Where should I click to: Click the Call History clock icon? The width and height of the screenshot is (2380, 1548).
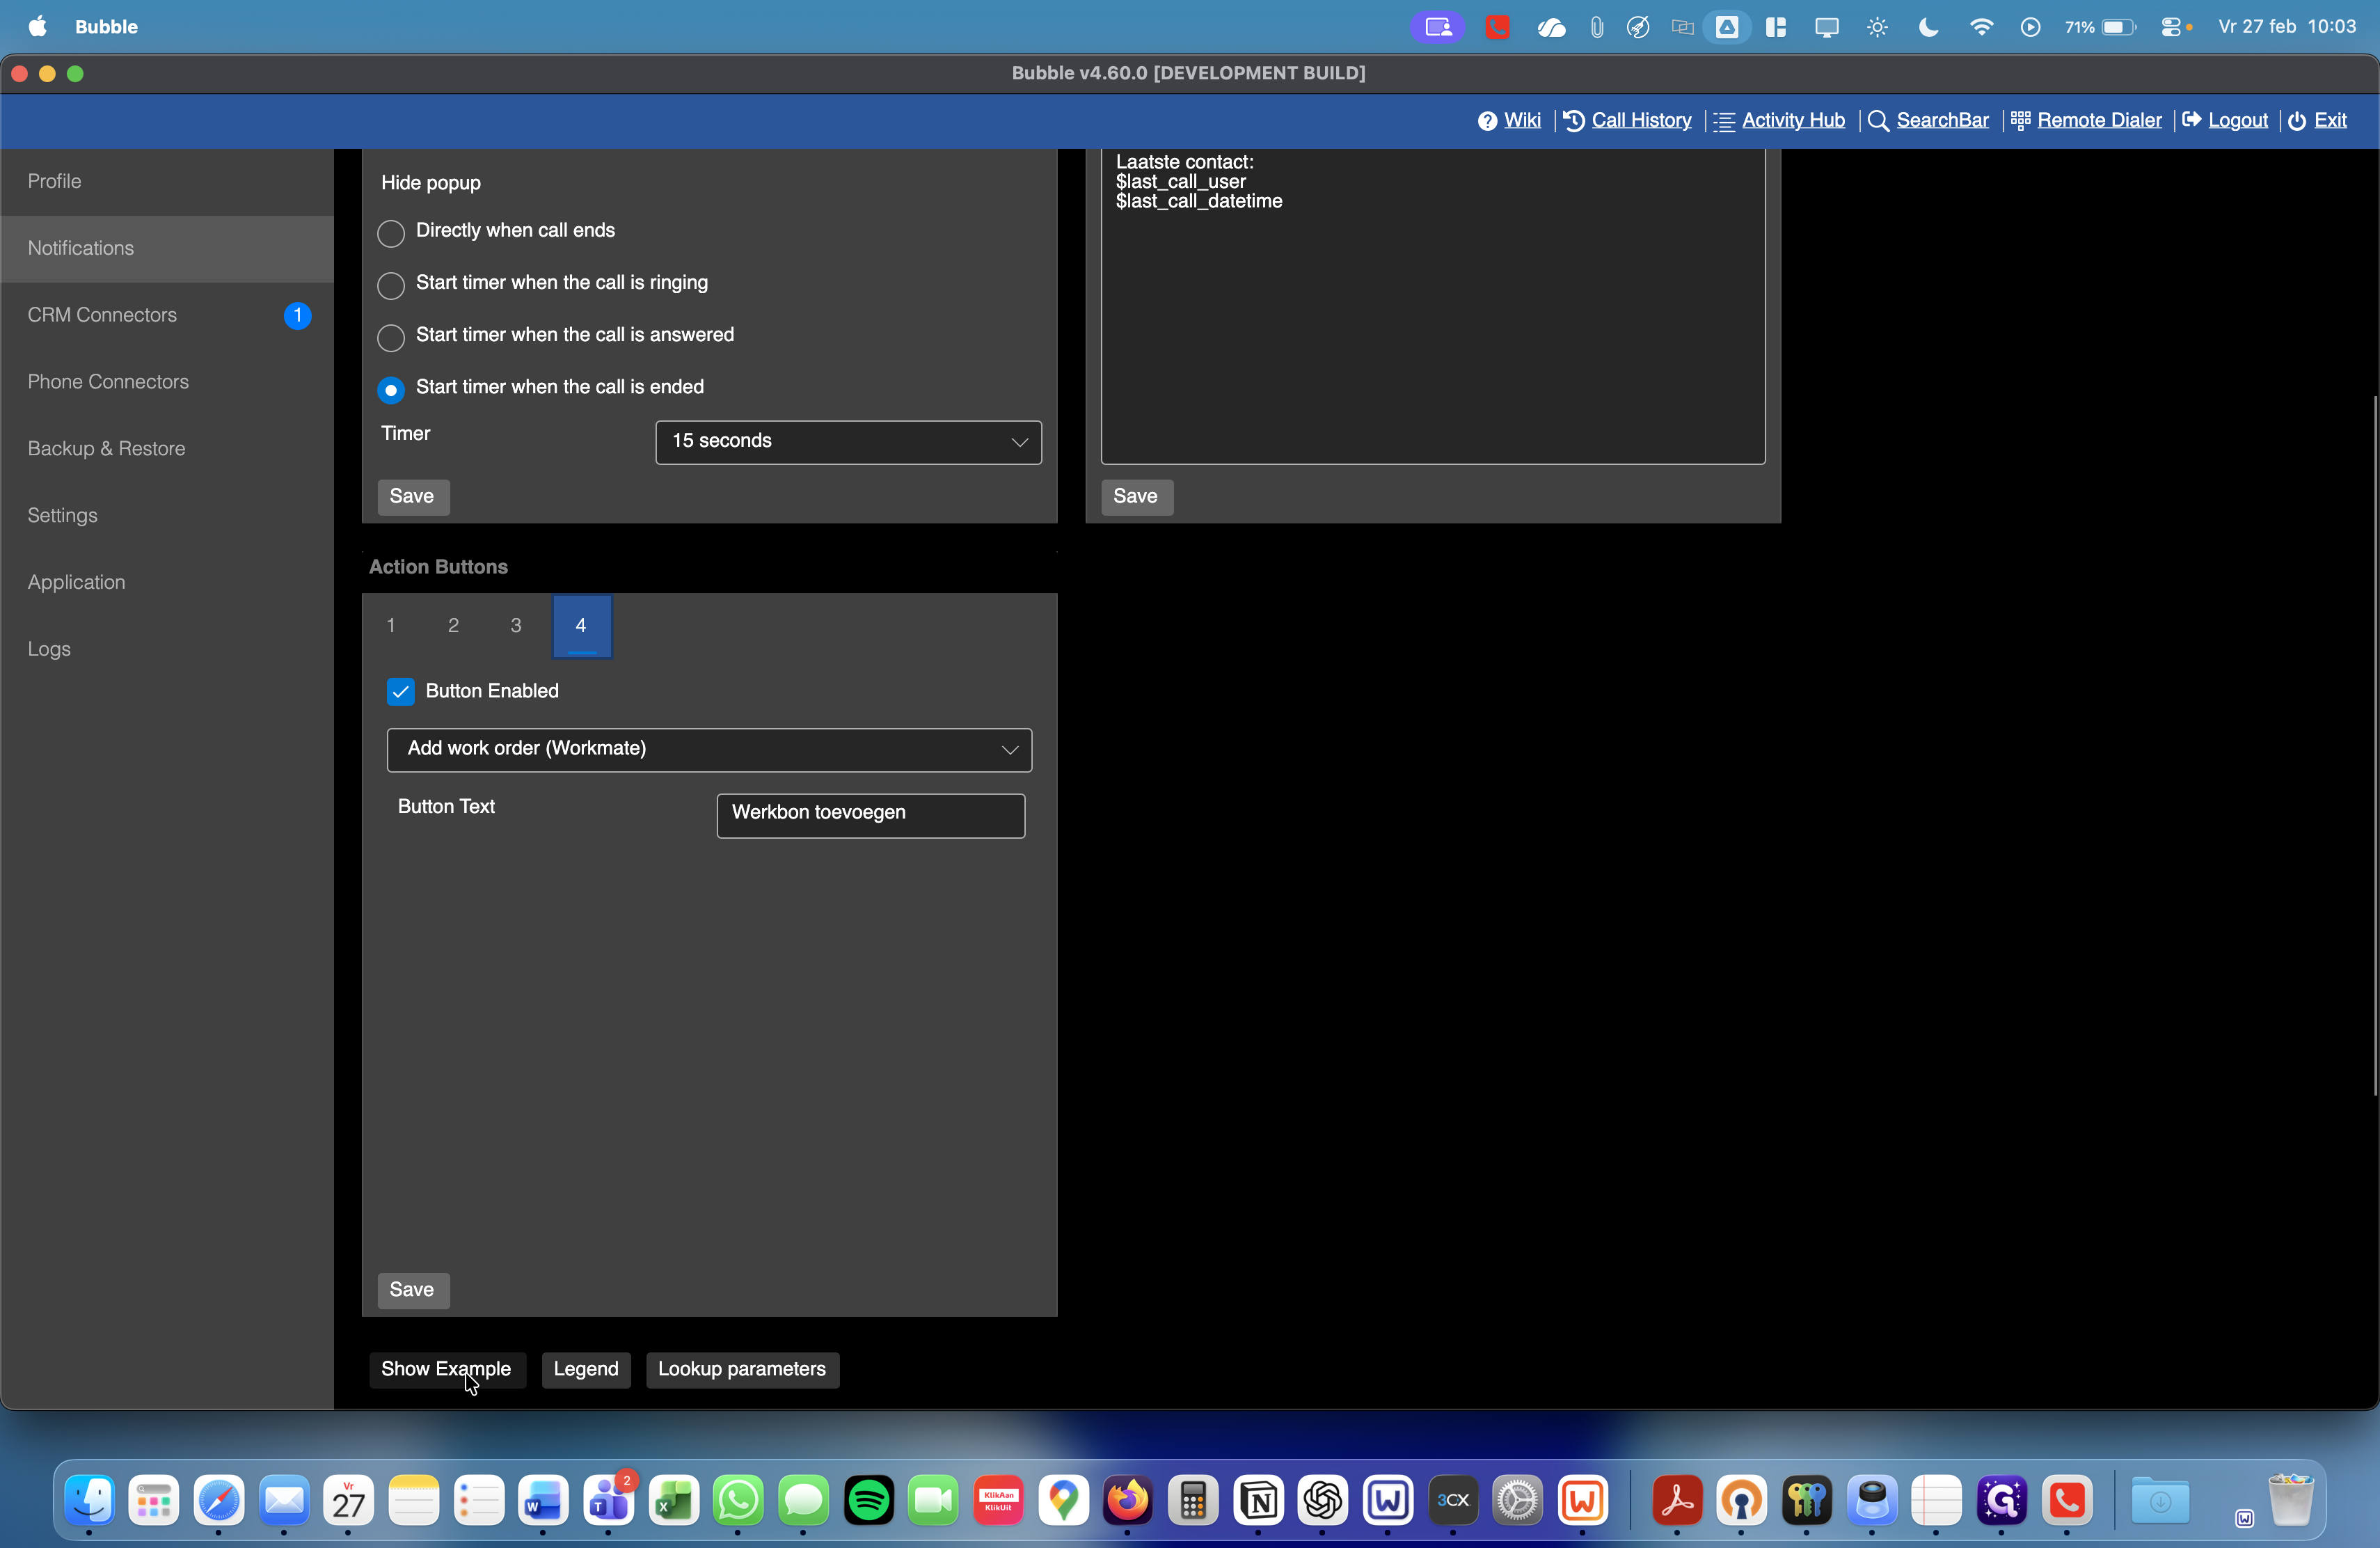pyautogui.click(x=1573, y=121)
